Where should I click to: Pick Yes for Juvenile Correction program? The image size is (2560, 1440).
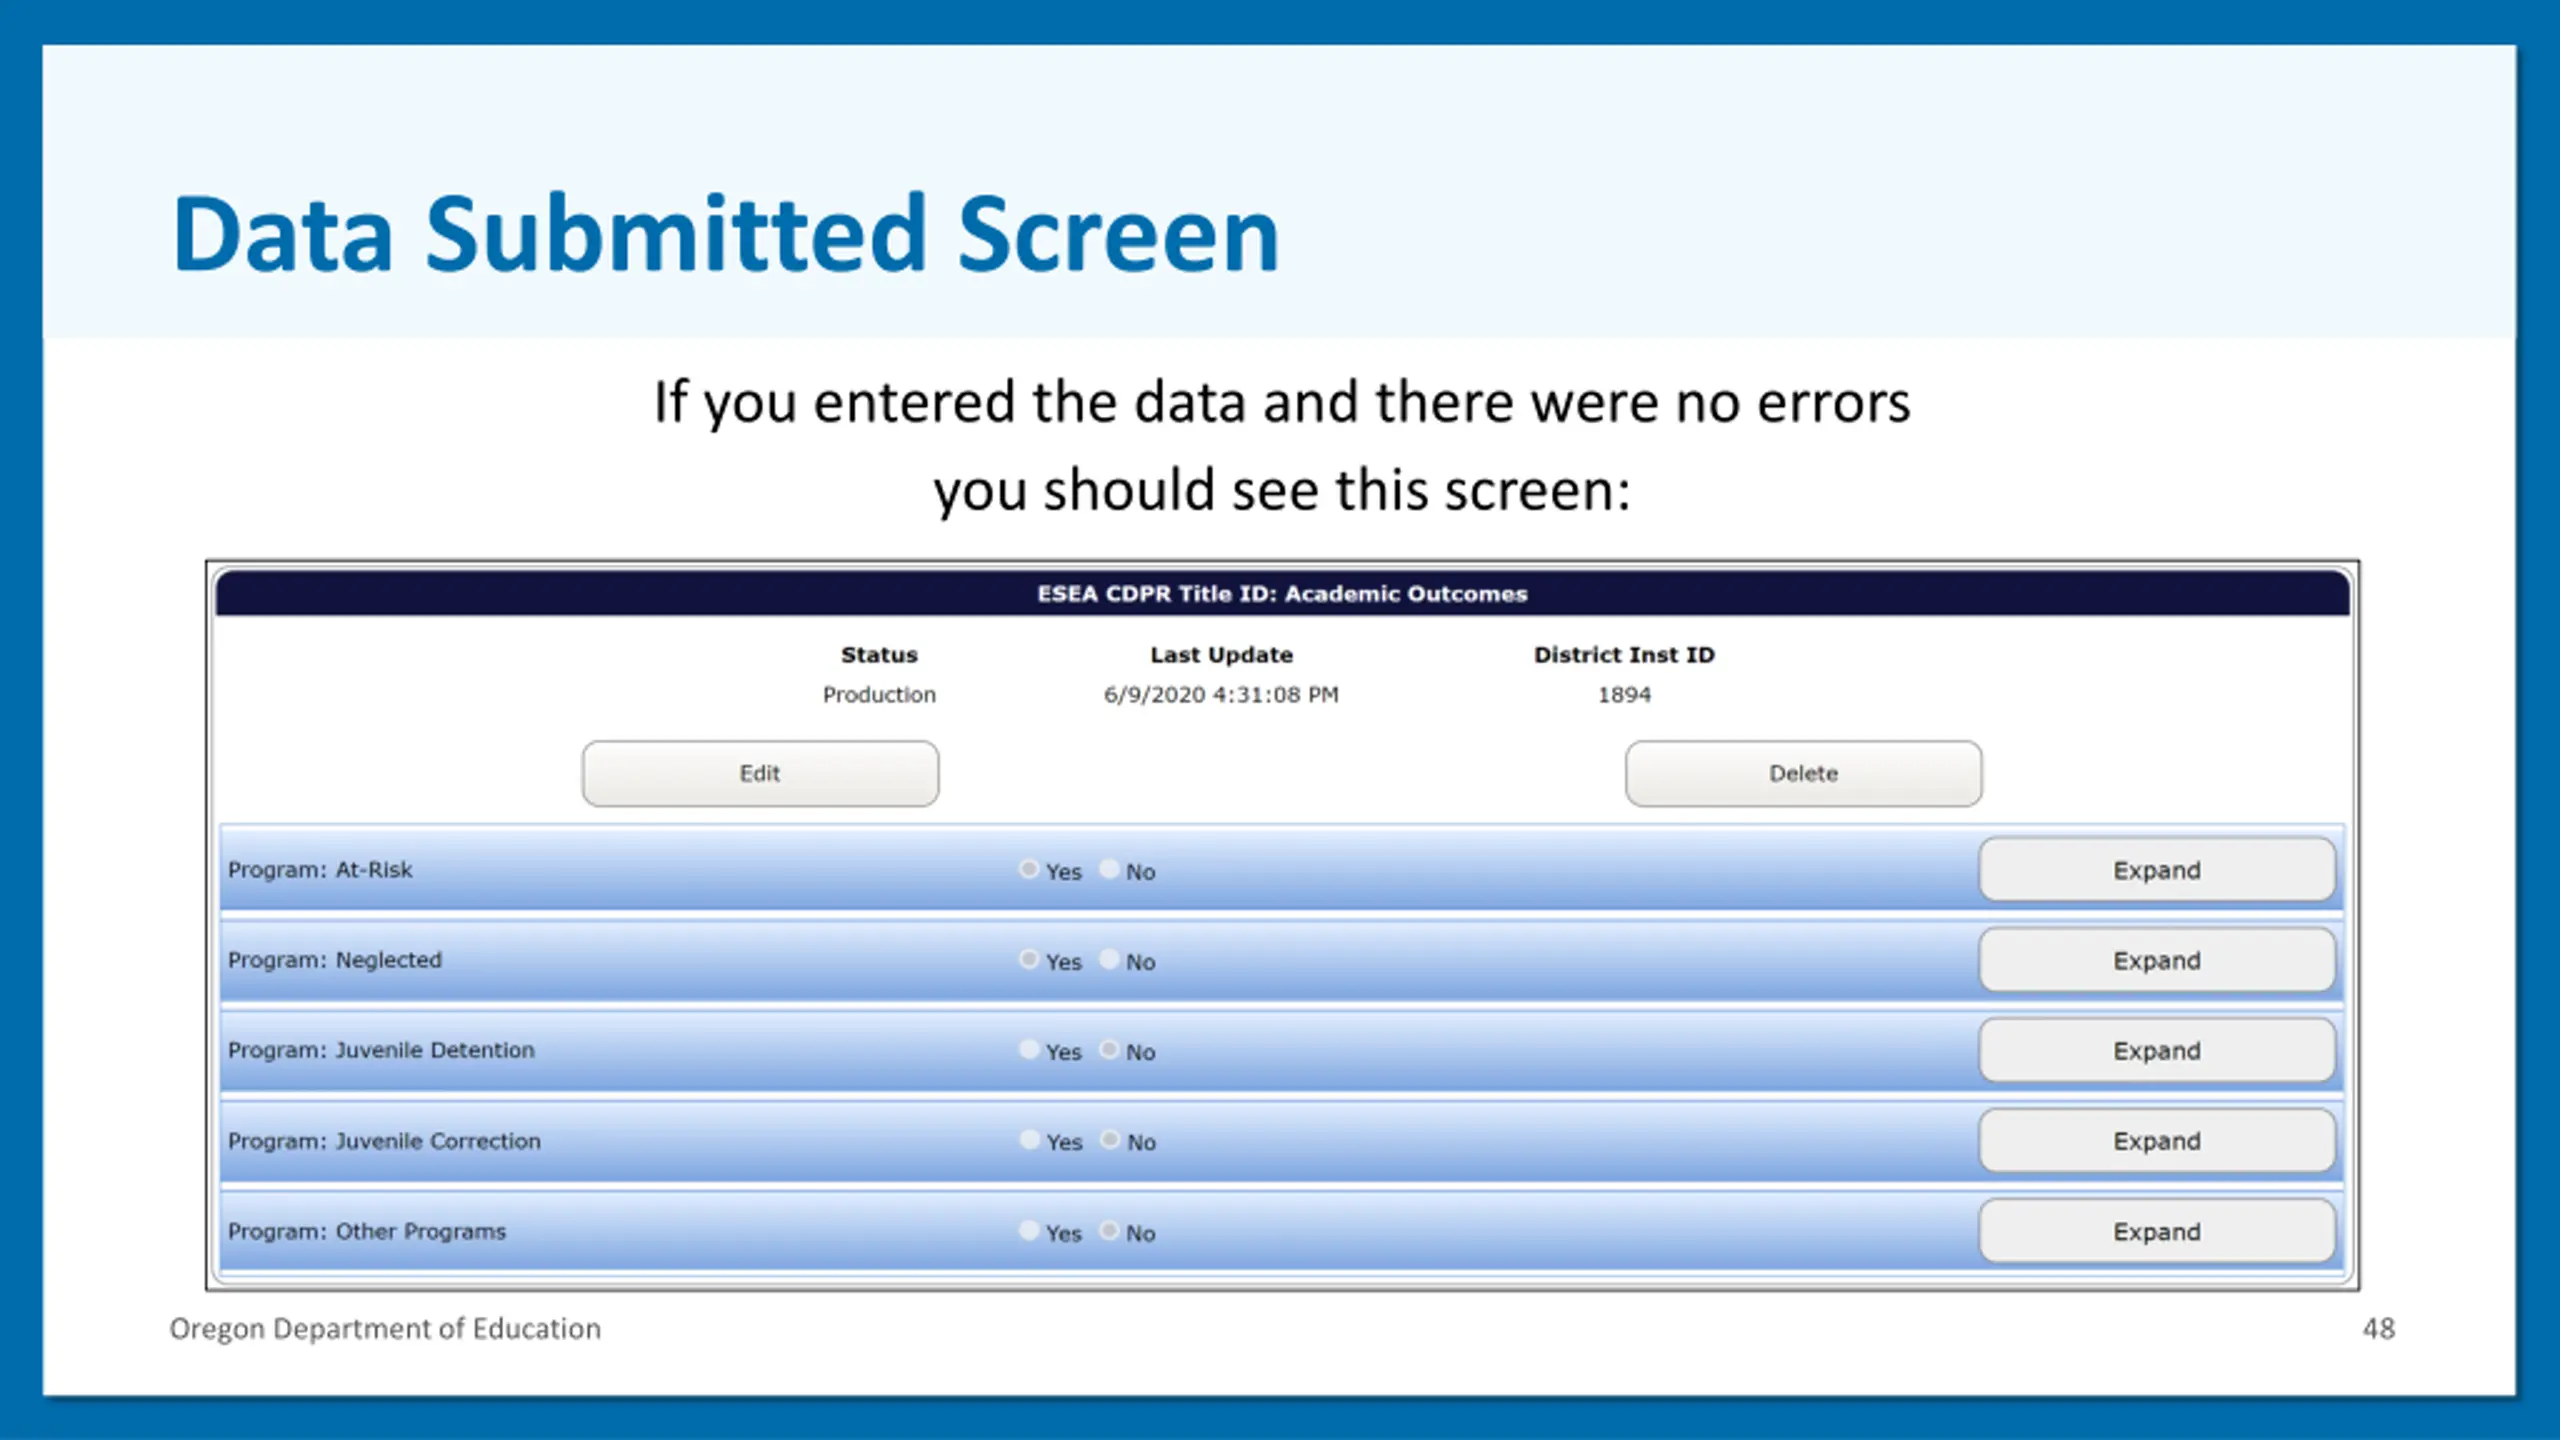click(1029, 1139)
